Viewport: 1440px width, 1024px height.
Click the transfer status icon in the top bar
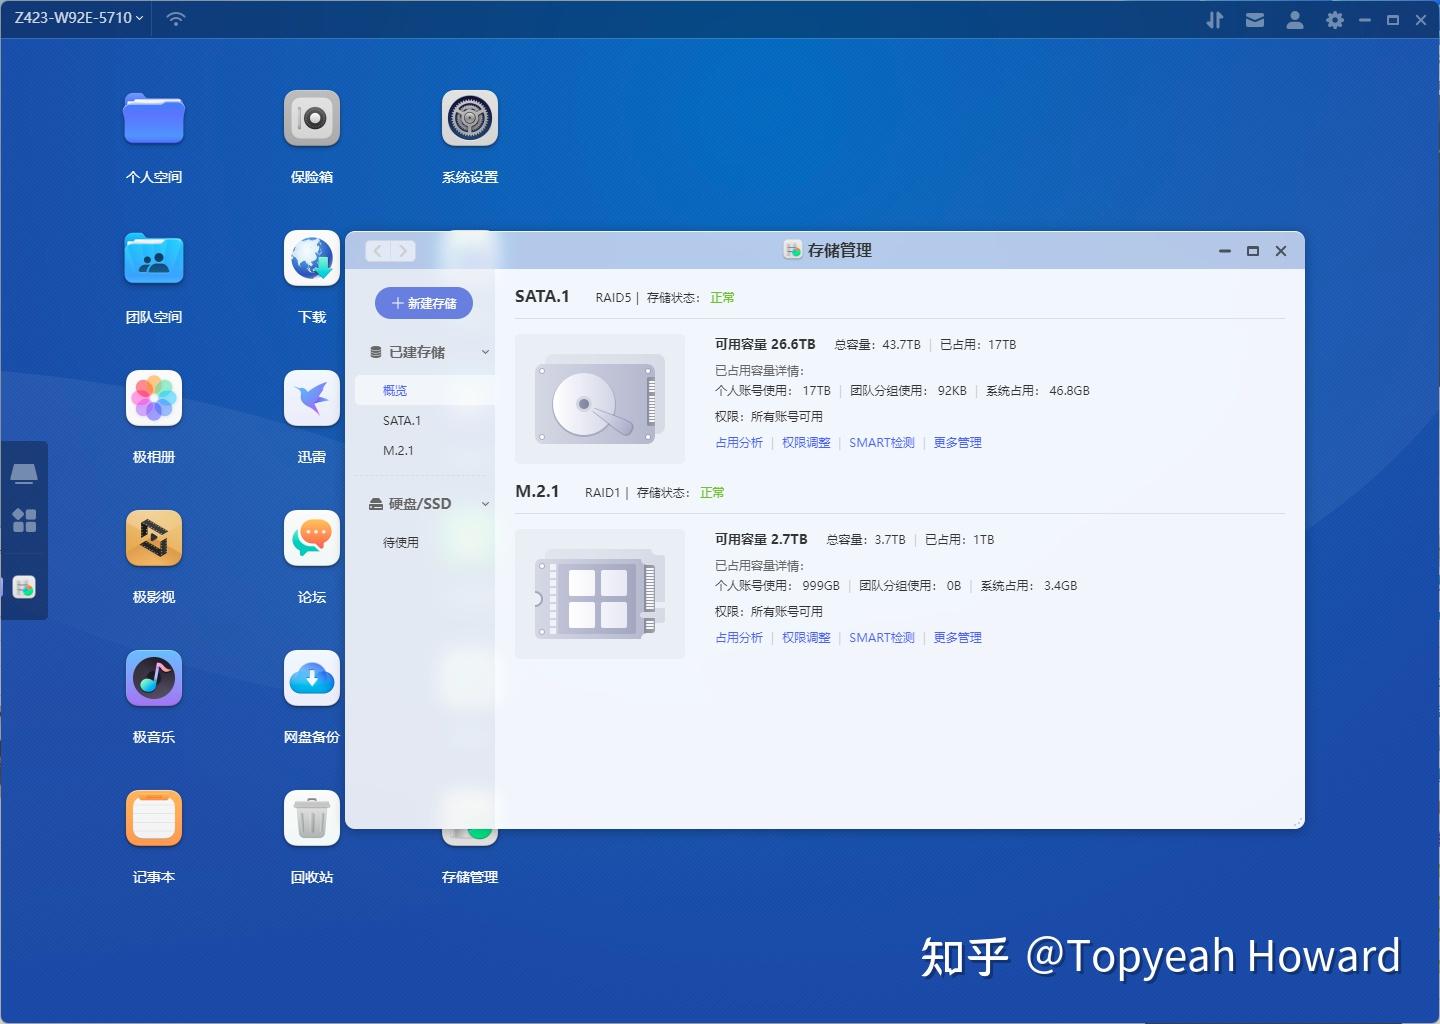coord(1215,19)
